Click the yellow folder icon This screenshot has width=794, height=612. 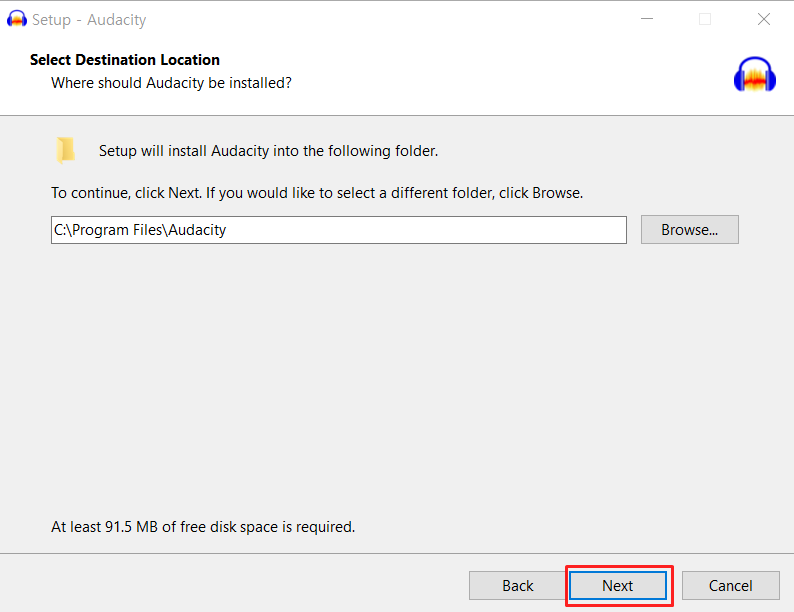click(x=65, y=150)
